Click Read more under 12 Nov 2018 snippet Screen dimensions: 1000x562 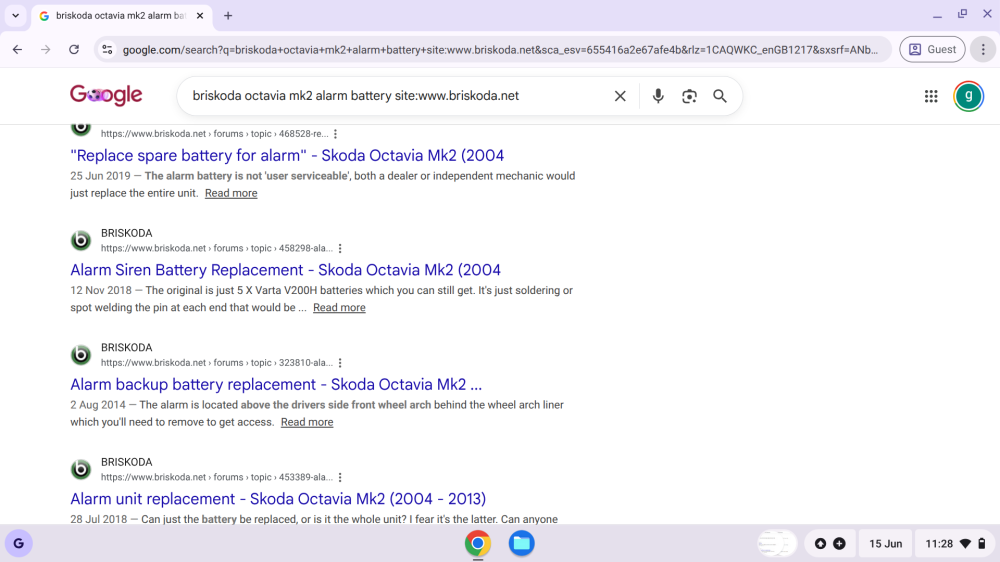coord(339,307)
